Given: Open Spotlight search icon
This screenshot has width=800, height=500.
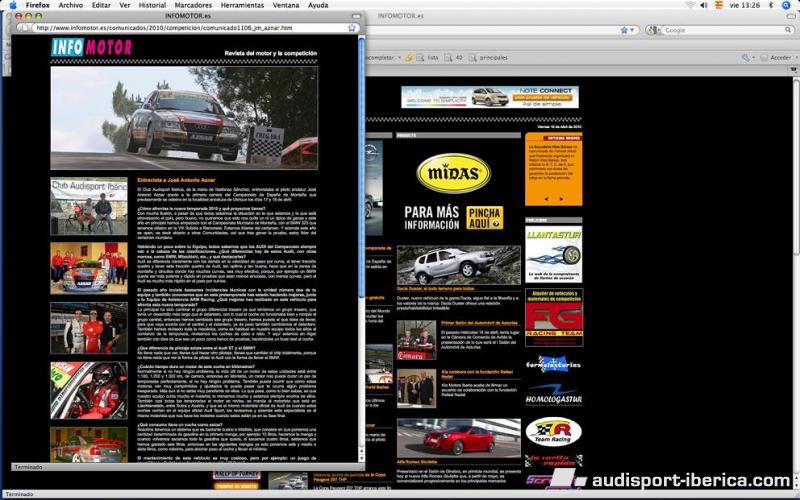Looking at the screenshot, I should pos(786,5).
